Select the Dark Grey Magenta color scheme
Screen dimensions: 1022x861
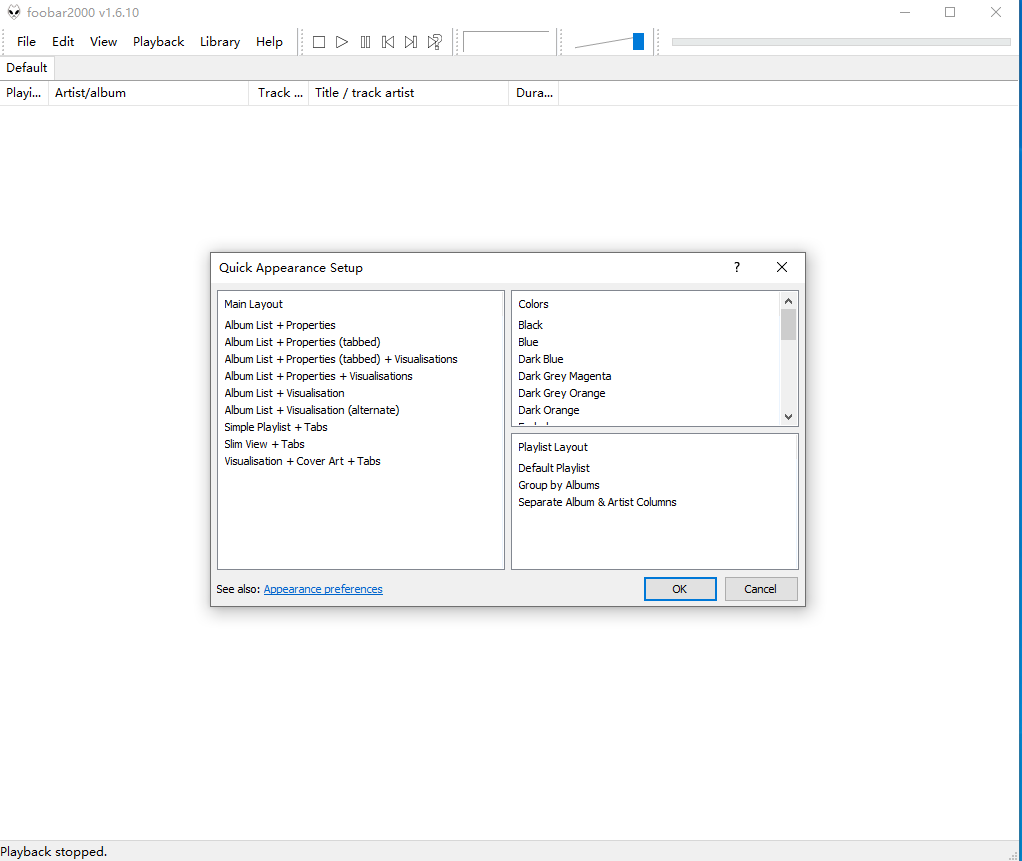pyautogui.click(x=564, y=376)
